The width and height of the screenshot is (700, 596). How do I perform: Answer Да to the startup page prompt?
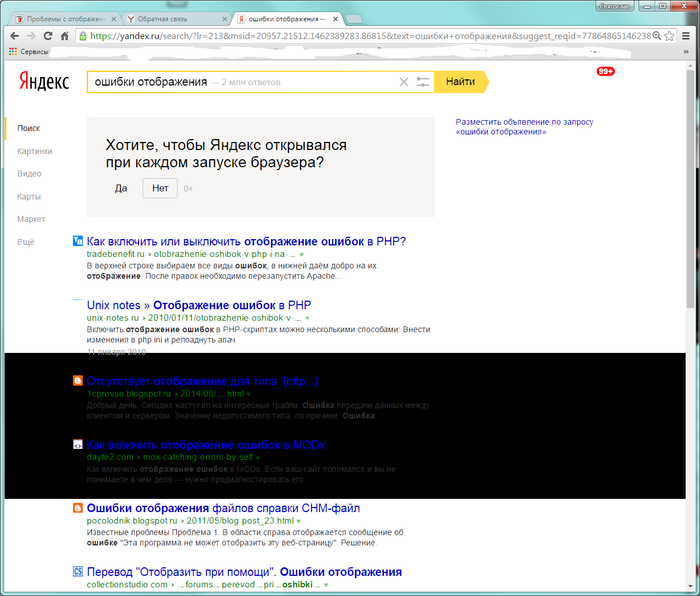(121, 188)
